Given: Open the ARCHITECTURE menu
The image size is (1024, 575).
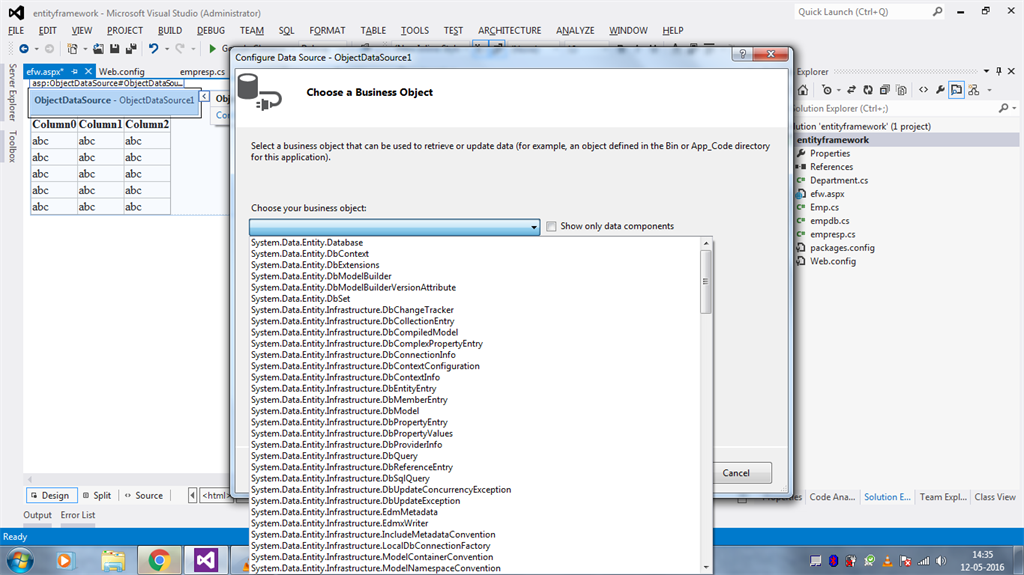Looking at the screenshot, I should point(509,31).
